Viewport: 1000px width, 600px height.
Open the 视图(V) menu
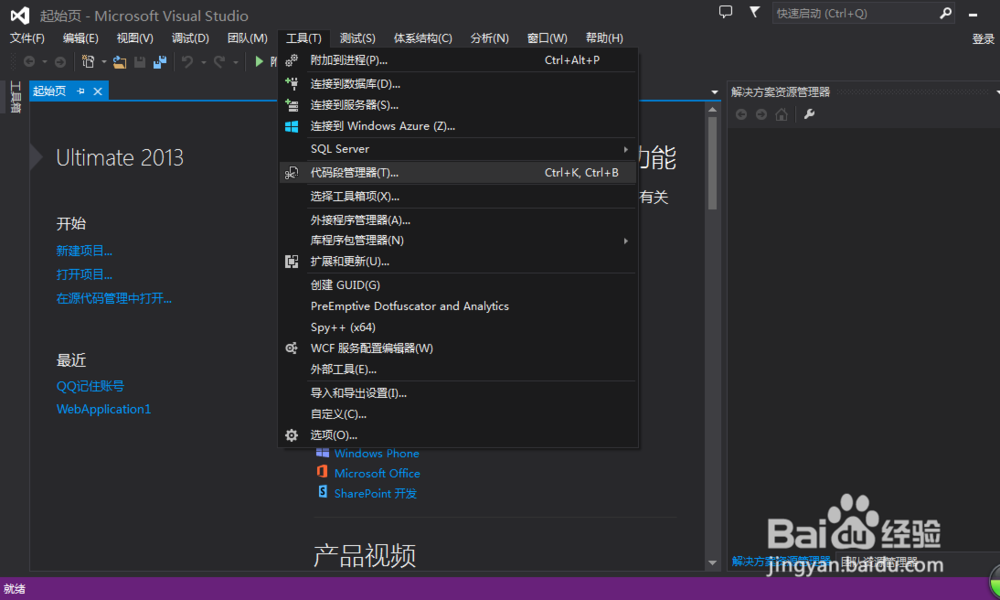[135, 38]
